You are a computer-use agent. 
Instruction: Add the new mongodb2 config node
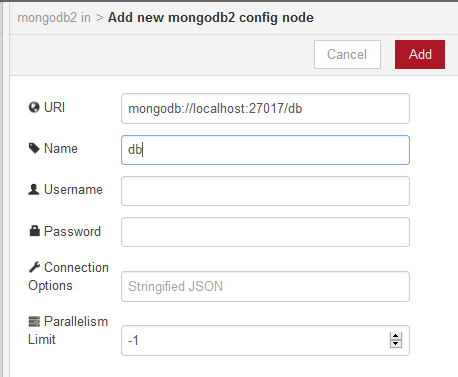point(420,54)
